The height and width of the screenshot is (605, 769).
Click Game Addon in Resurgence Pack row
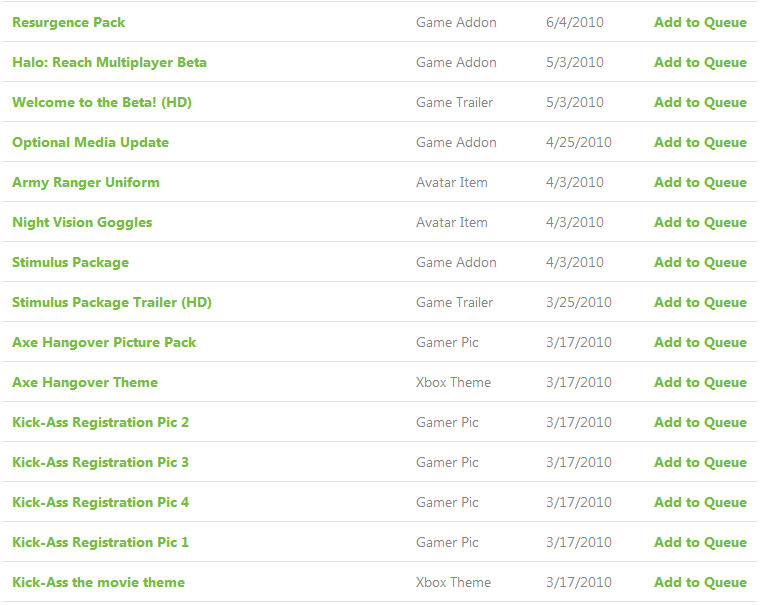tap(456, 23)
